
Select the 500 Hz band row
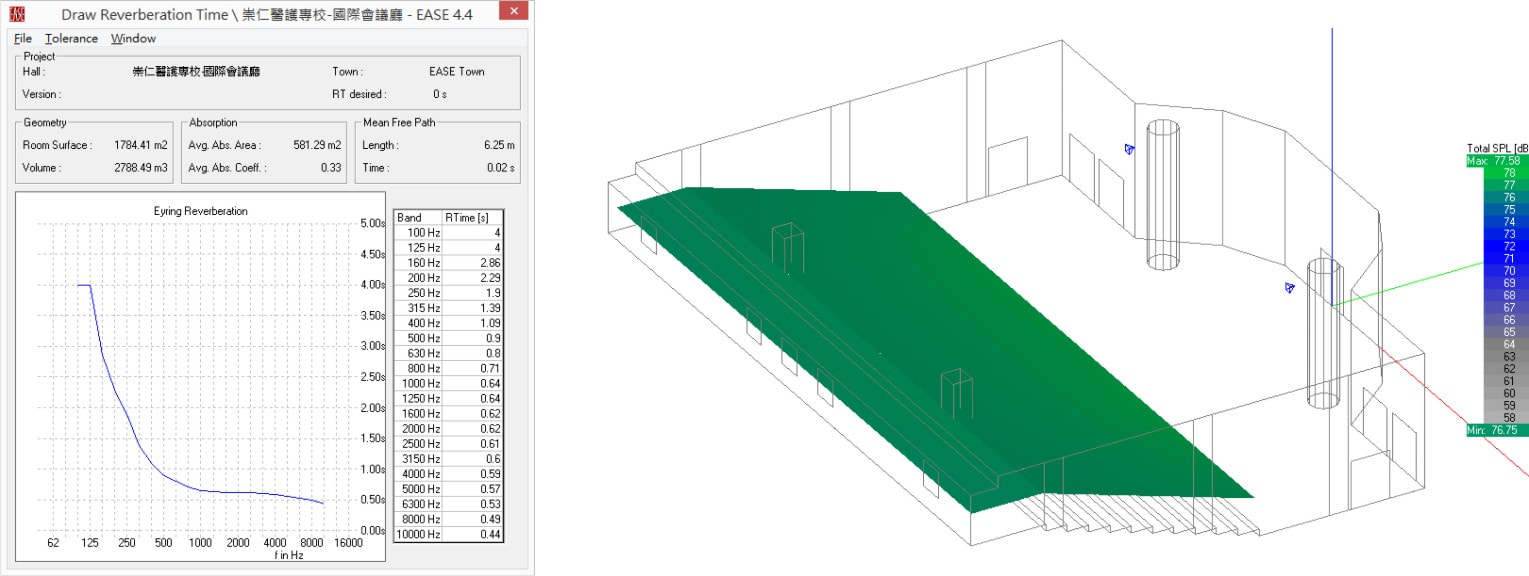[449, 338]
